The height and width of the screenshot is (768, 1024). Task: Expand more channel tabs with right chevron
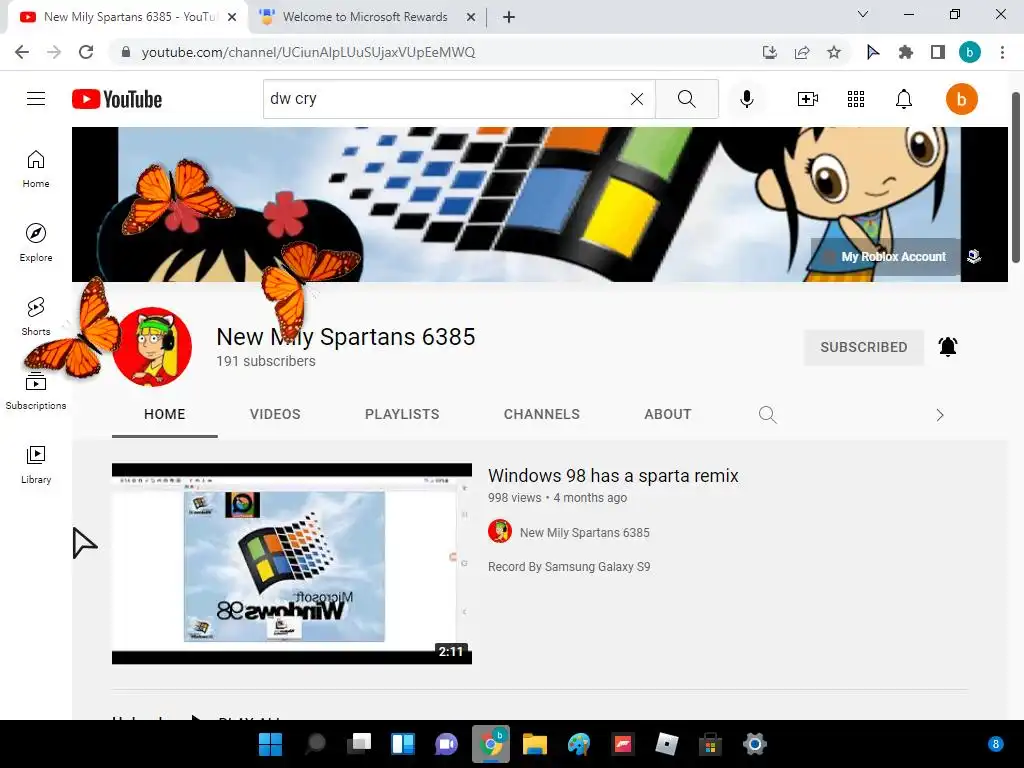[940, 415]
